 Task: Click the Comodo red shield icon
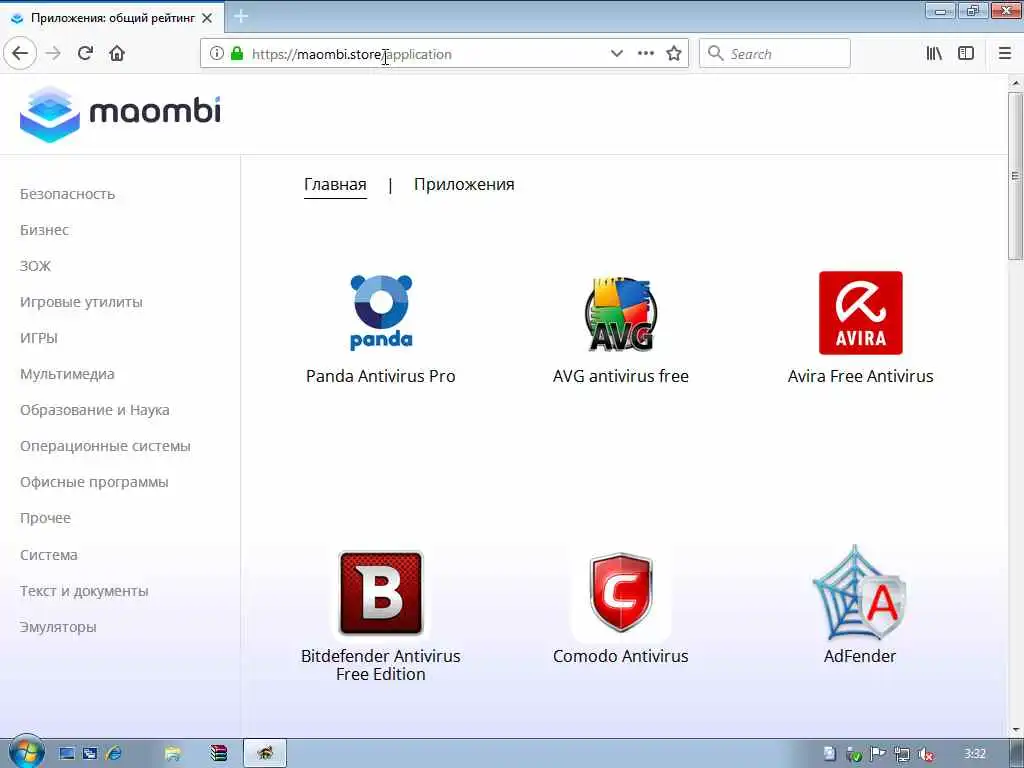coord(620,593)
